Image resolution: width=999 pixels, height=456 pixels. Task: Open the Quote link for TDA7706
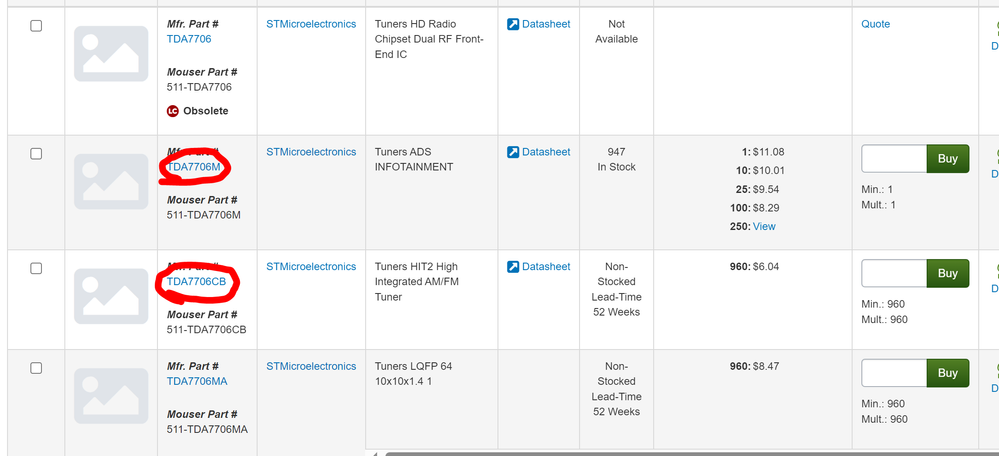[875, 24]
